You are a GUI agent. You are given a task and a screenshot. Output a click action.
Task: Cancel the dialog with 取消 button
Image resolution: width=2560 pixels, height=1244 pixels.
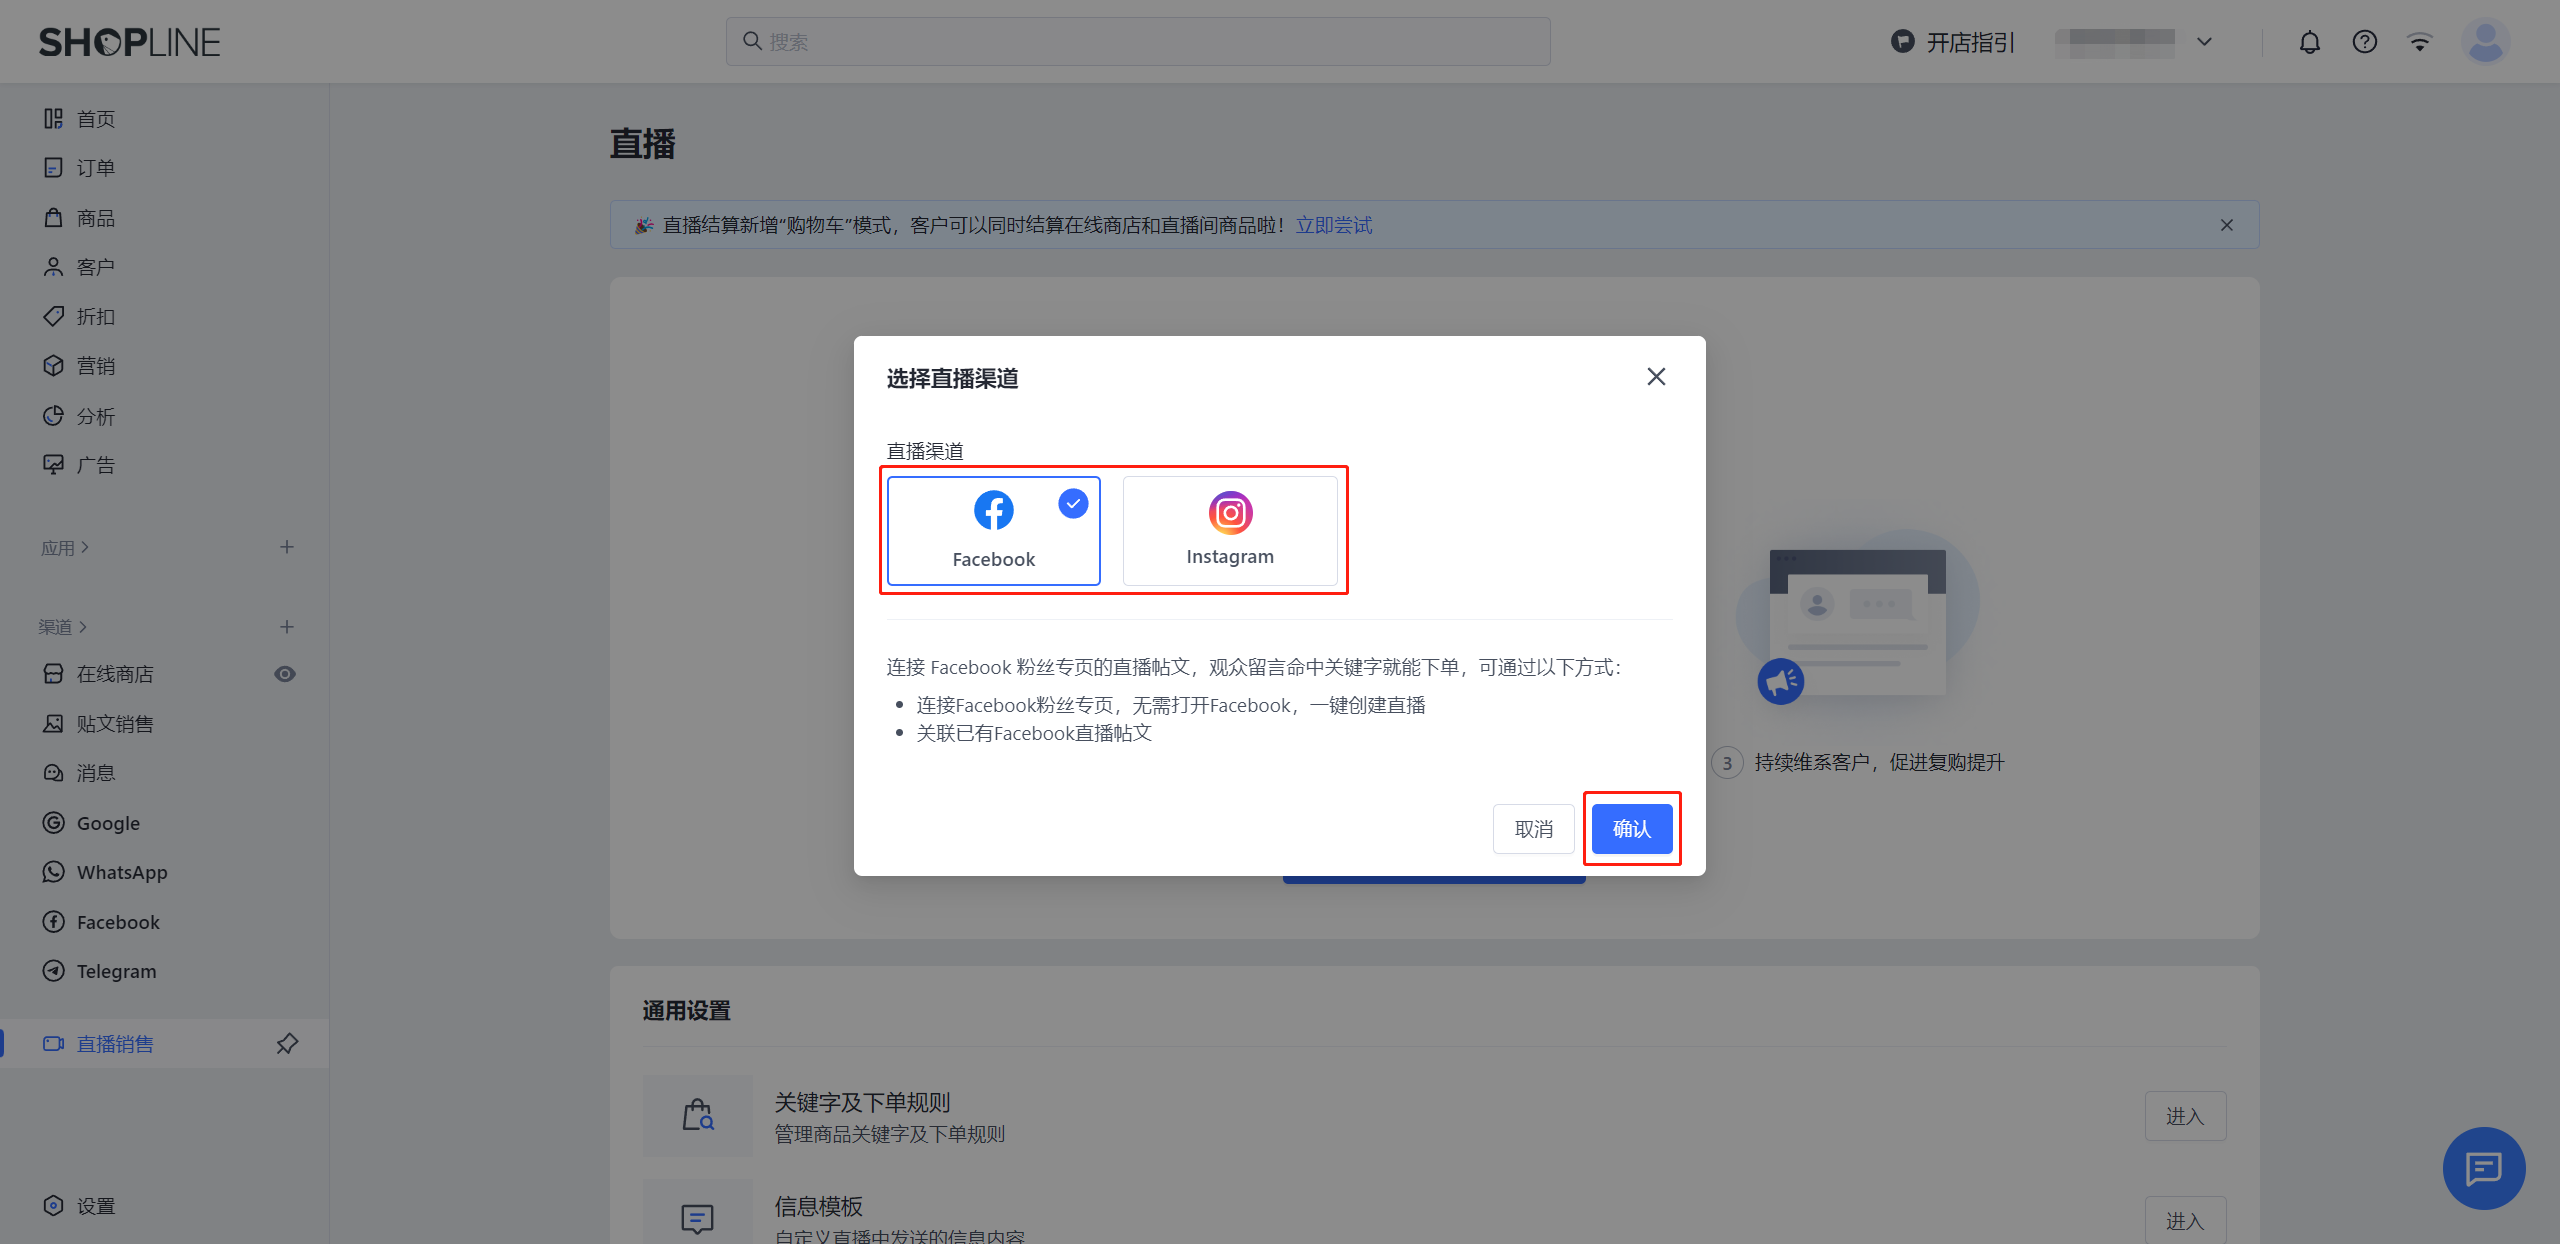coord(1533,829)
